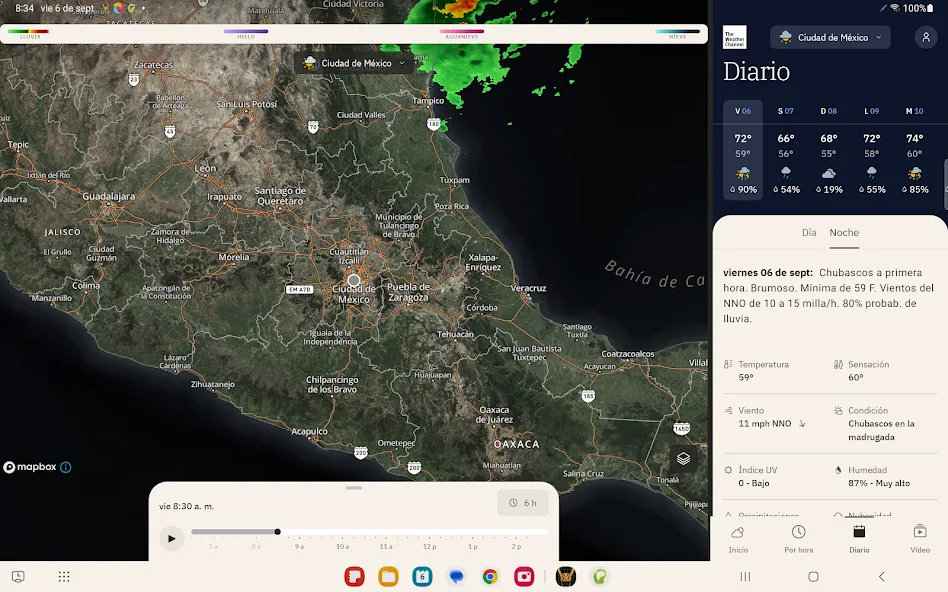The width and height of the screenshot is (948, 592).
Task: Switch to the Día tab
Action: tap(809, 233)
